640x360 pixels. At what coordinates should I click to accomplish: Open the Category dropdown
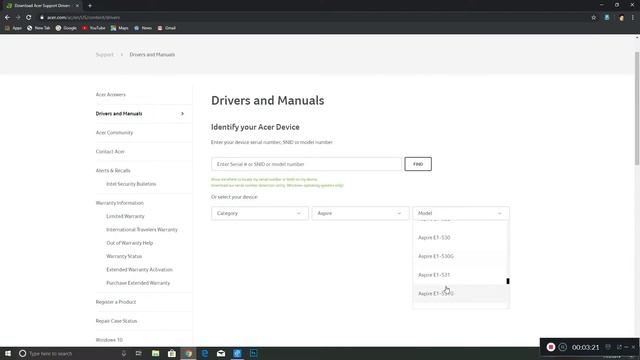(260, 213)
